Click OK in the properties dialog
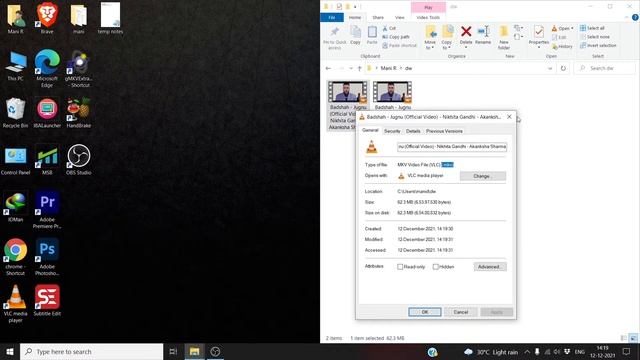 (x=424, y=312)
